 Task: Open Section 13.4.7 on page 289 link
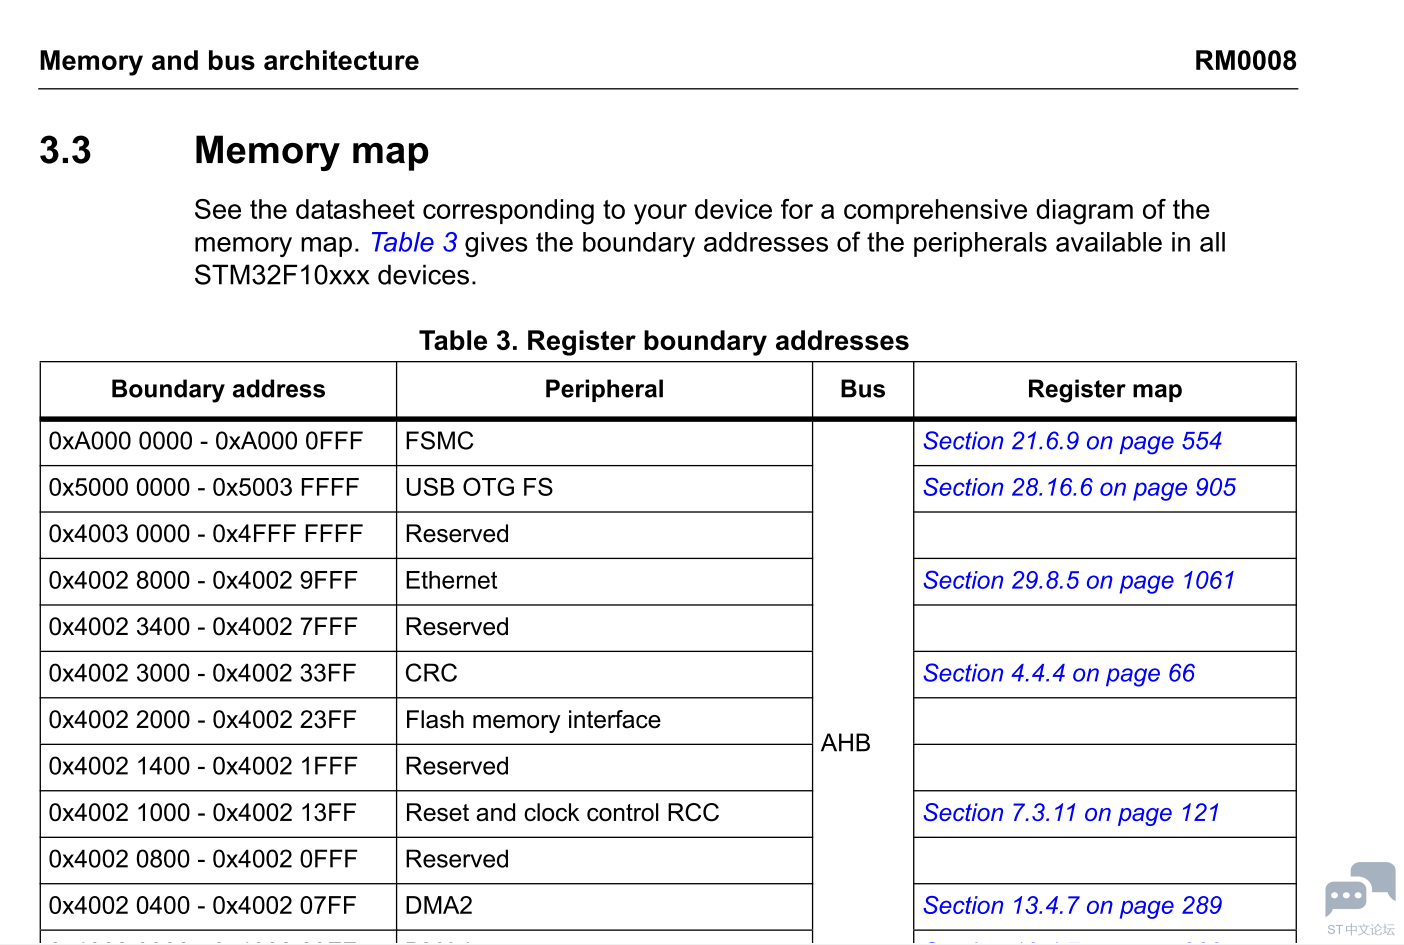click(x=1072, y=906)
